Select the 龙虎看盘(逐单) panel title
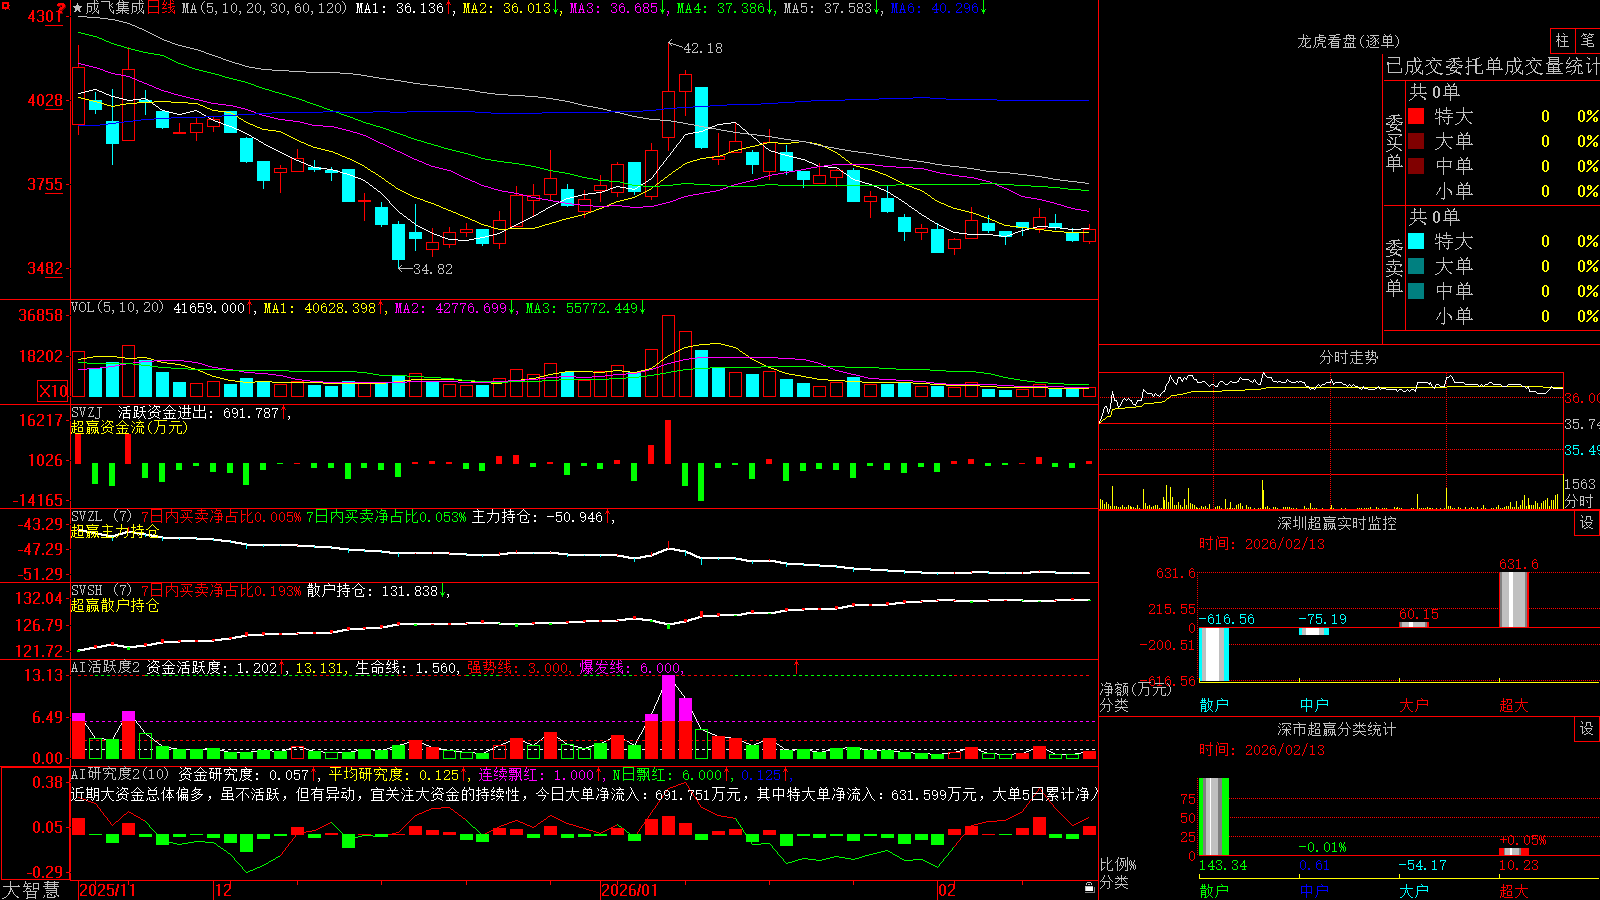This screenshot has height=900, width=1600. tap(1348, 41)
